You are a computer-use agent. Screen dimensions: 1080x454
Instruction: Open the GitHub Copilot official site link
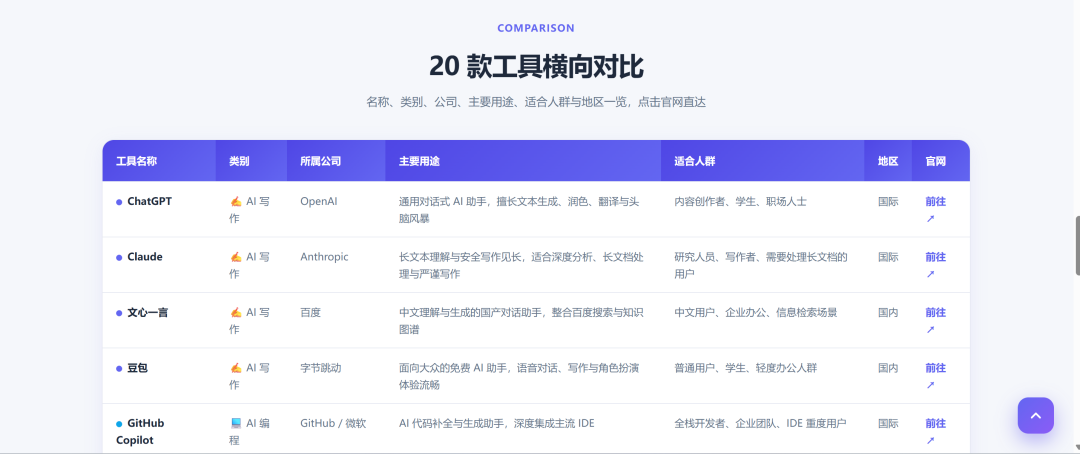click(935, 431)
